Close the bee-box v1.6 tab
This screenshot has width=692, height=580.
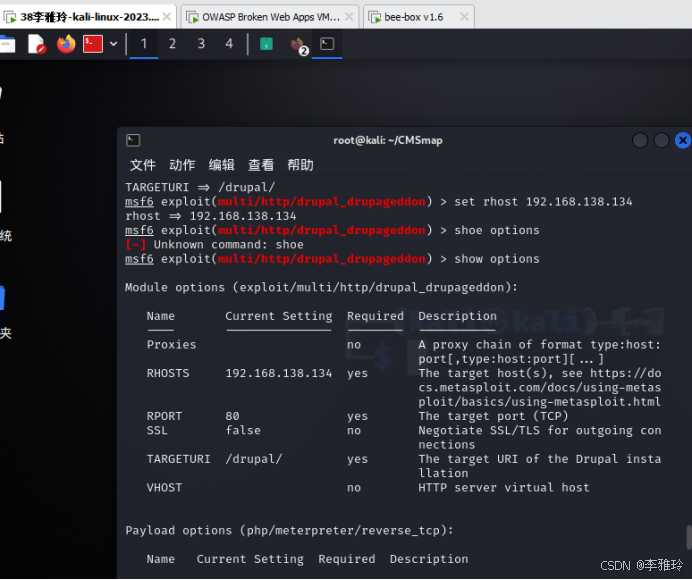(464, 17)
